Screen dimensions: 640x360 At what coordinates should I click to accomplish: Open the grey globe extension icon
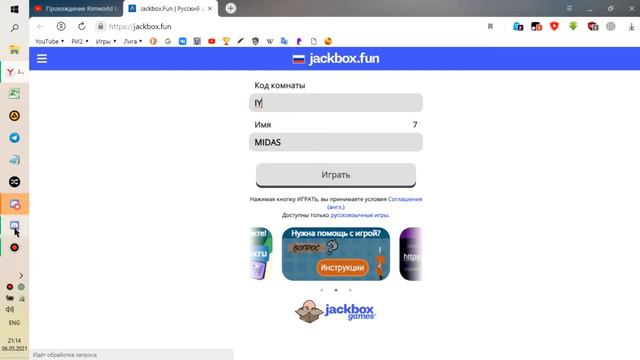[611, 26]
